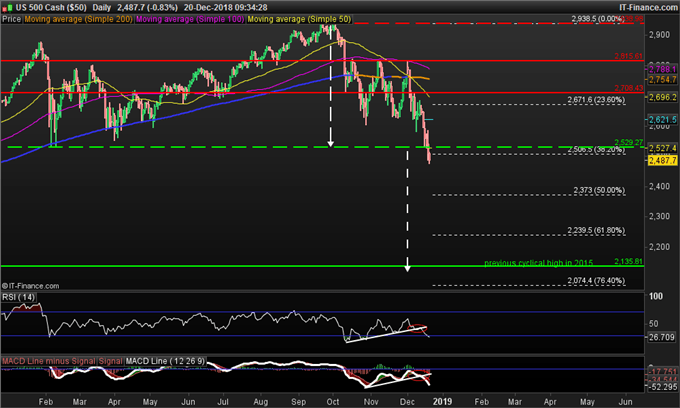Click the cyan 2,621.5 axis price tag
The image size is (680, 408).
[662, 119]
